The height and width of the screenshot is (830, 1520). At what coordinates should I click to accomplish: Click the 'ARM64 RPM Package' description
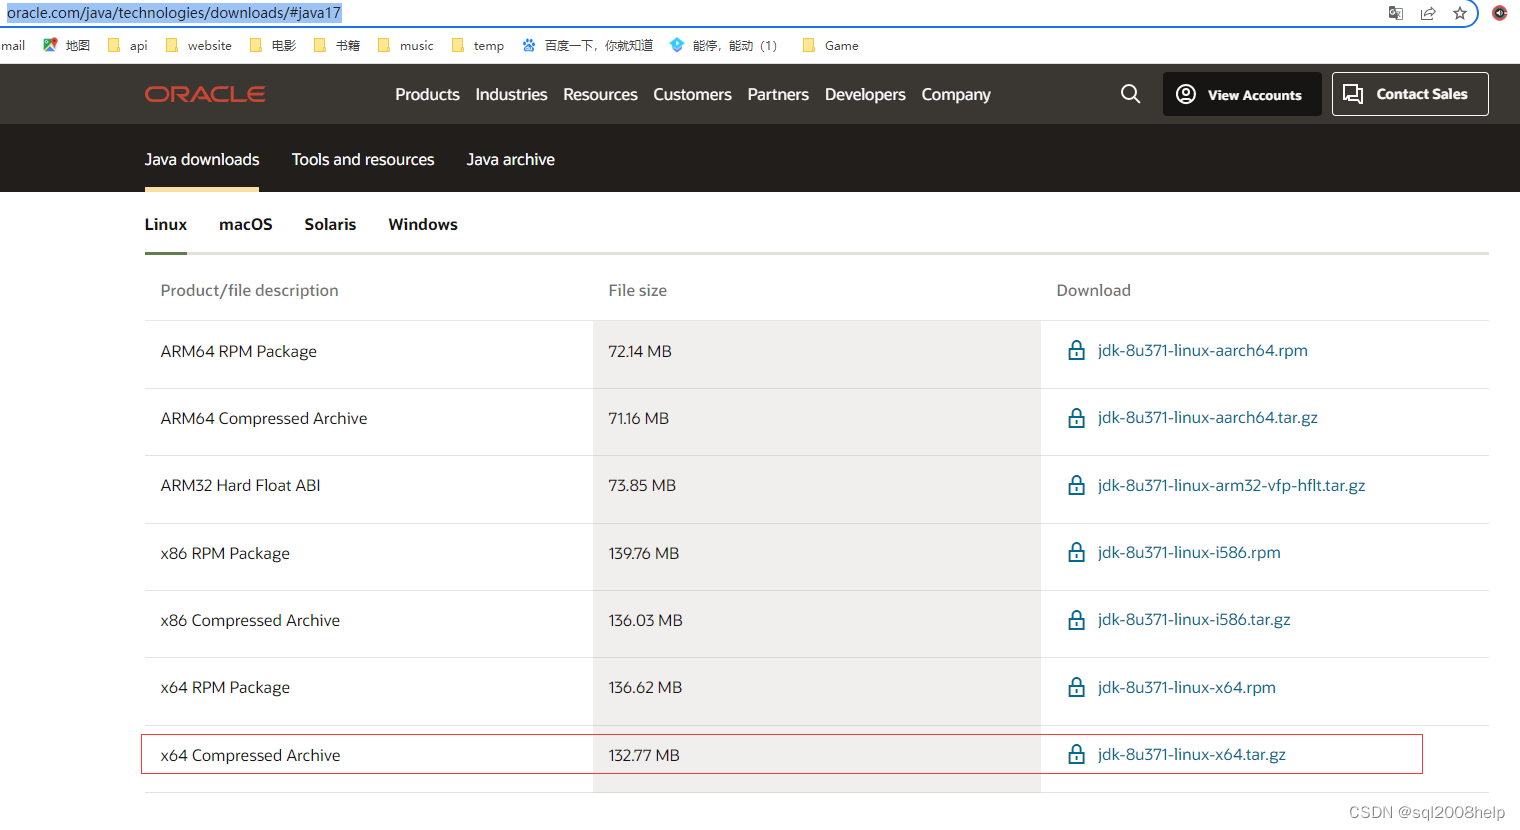point(238,351)
